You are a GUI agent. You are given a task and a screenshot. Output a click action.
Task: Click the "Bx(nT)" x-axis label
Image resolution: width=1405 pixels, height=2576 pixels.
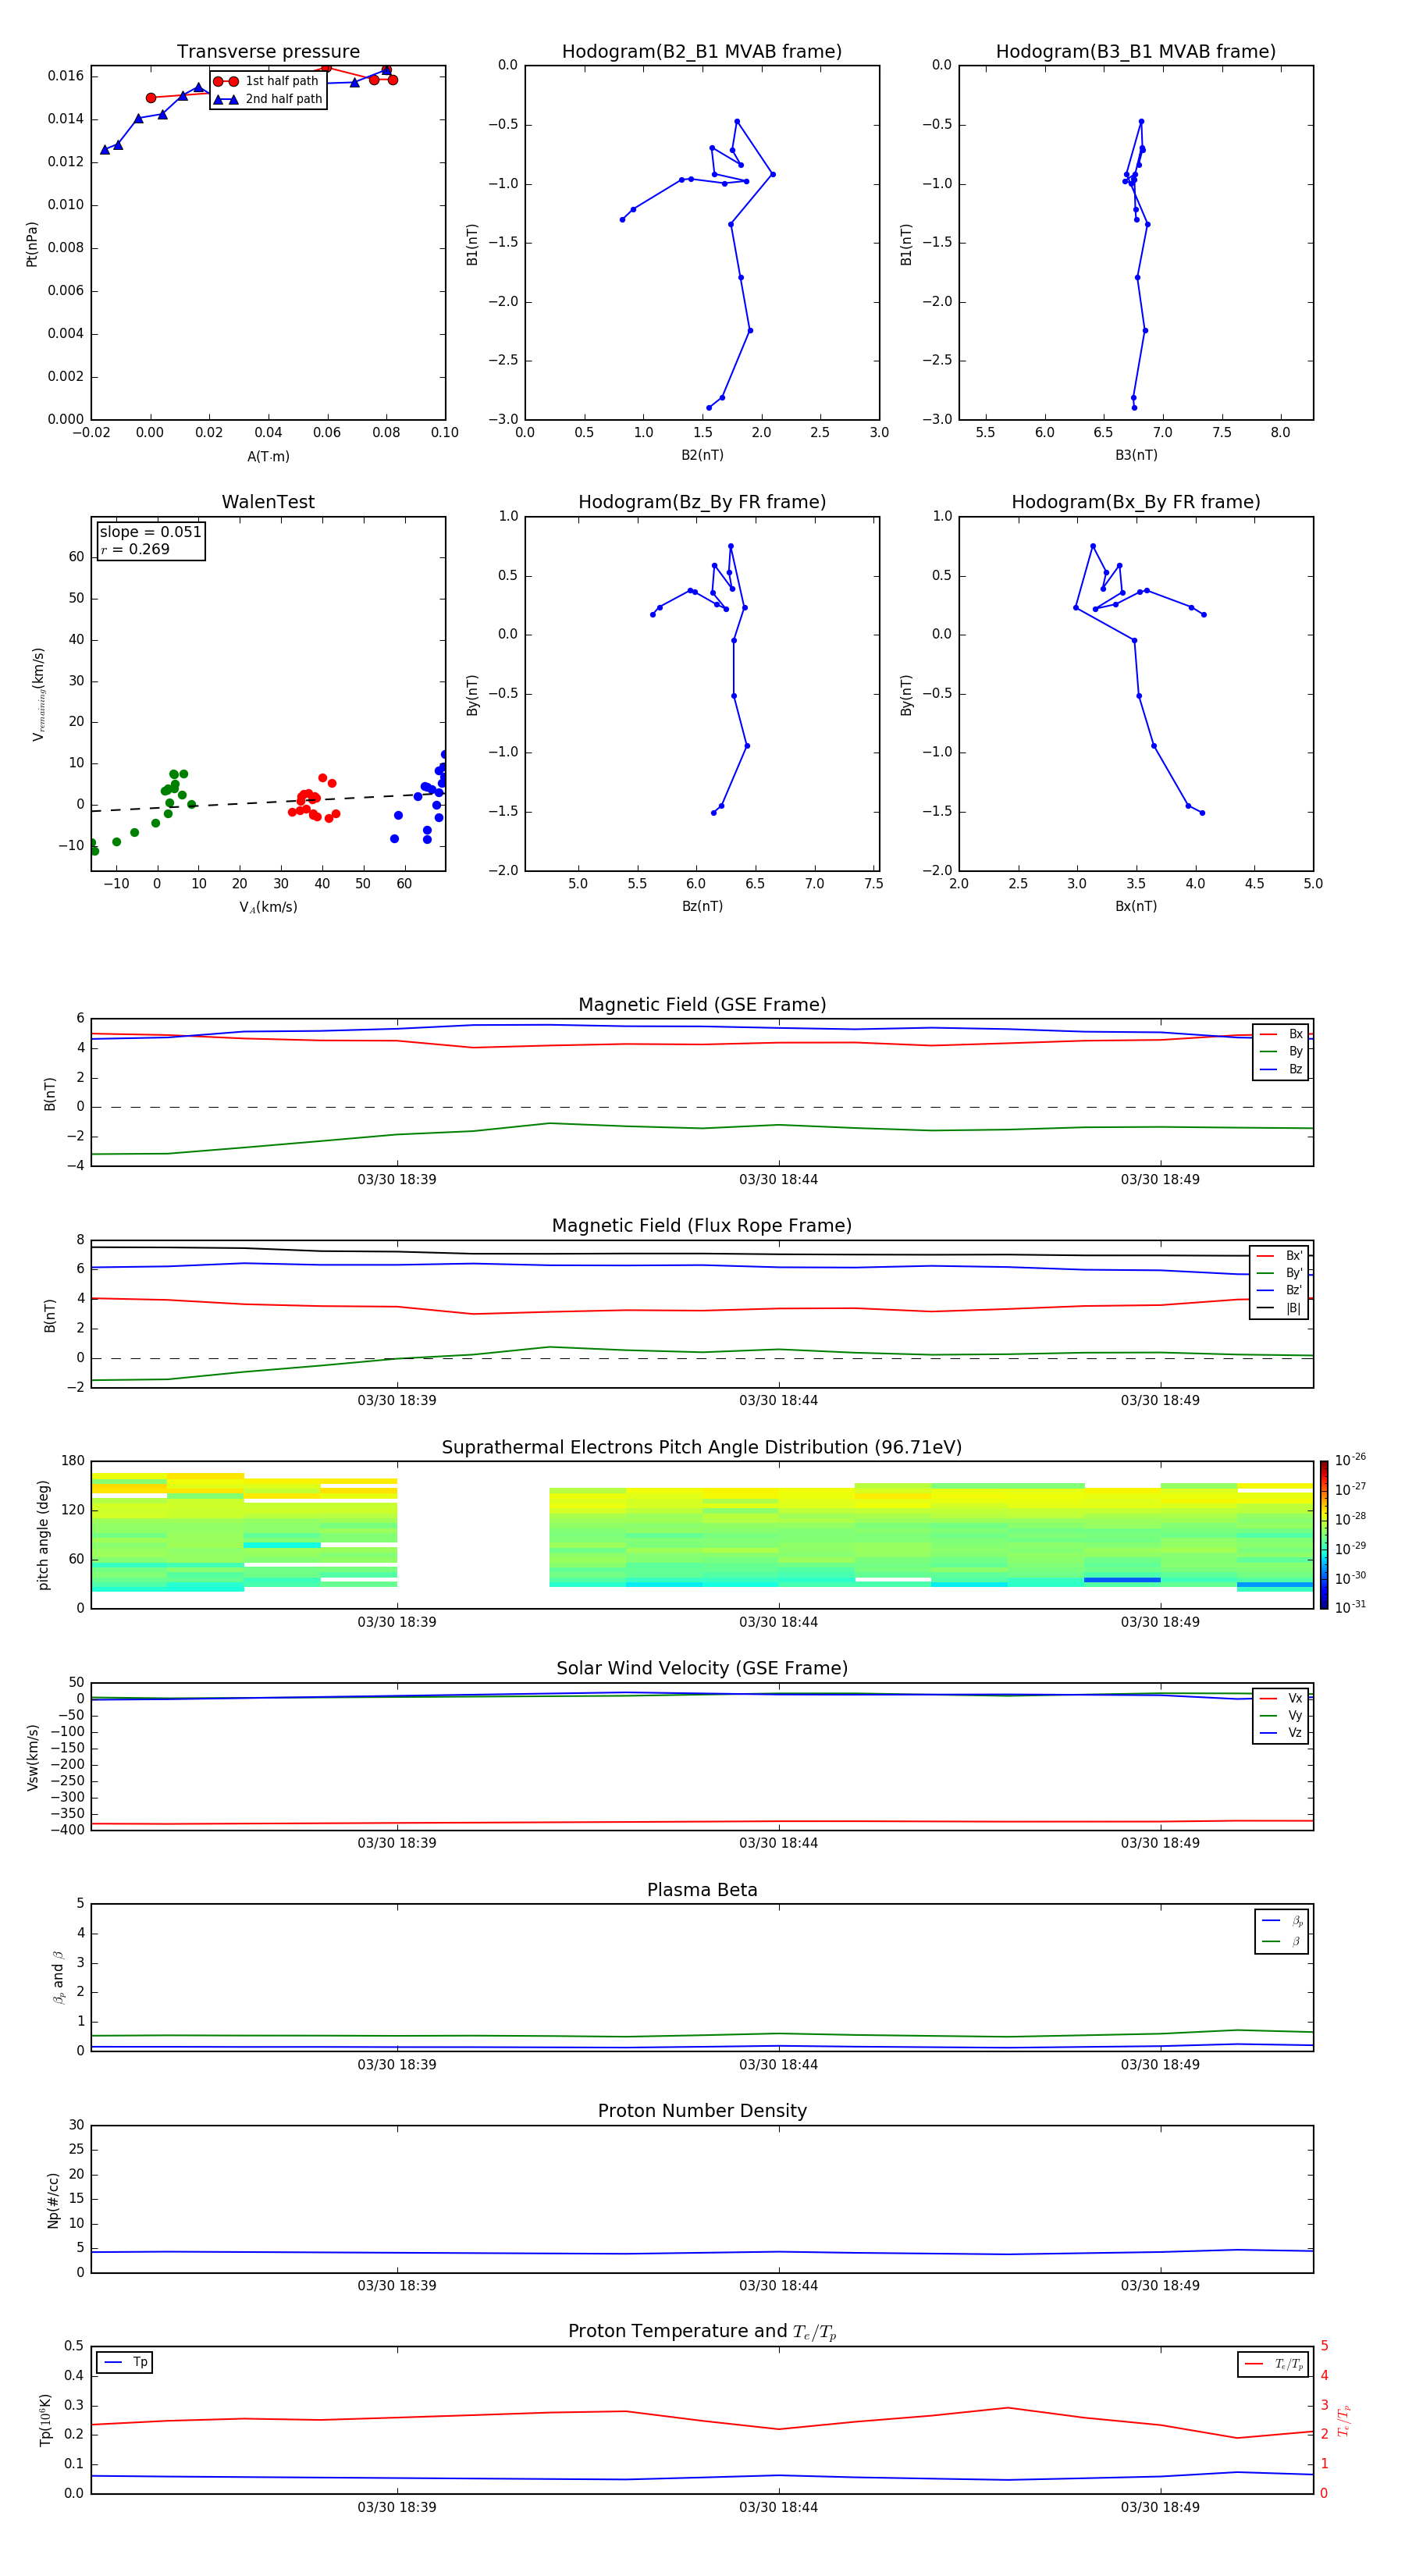(1136, 906)
